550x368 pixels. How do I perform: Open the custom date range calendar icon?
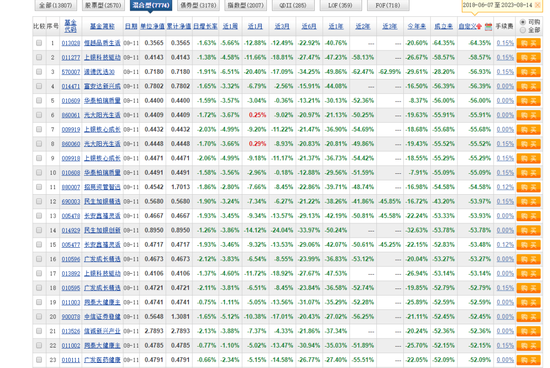coord(488,27)
